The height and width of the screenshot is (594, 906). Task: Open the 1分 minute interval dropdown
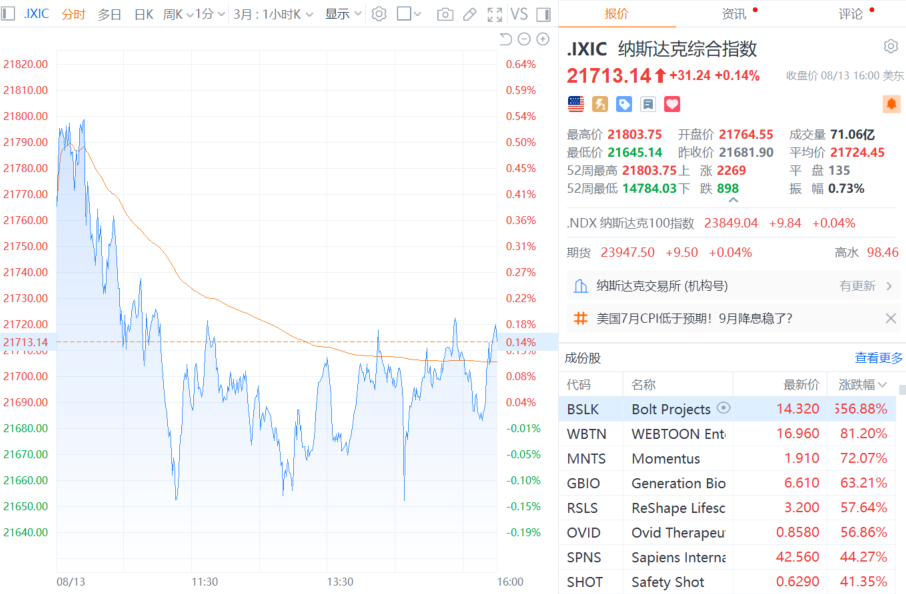click(210, 14)
